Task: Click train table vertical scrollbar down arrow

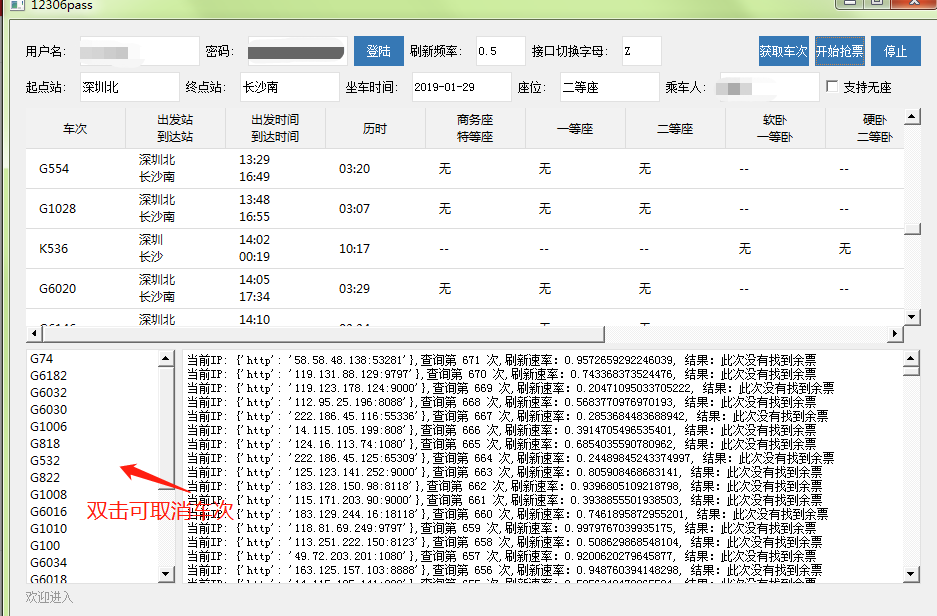Action: [912, 317]
